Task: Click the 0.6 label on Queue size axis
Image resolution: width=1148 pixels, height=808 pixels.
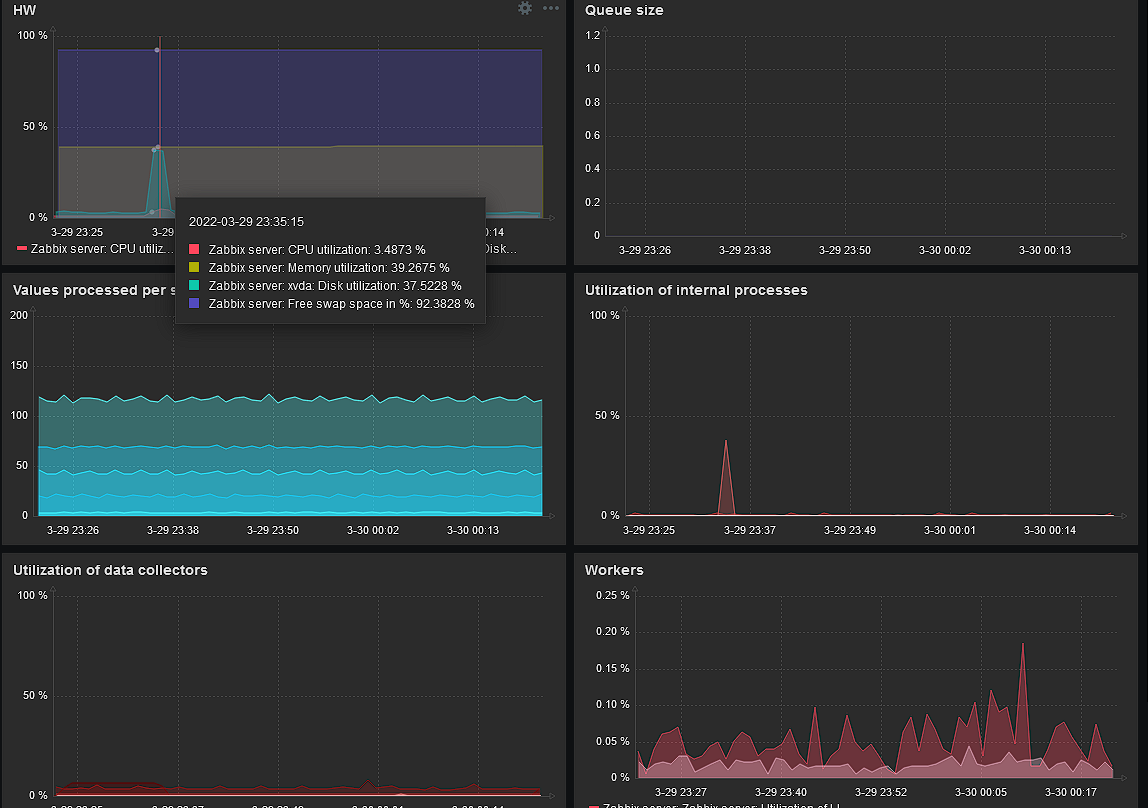Action: tap(592, 135)
